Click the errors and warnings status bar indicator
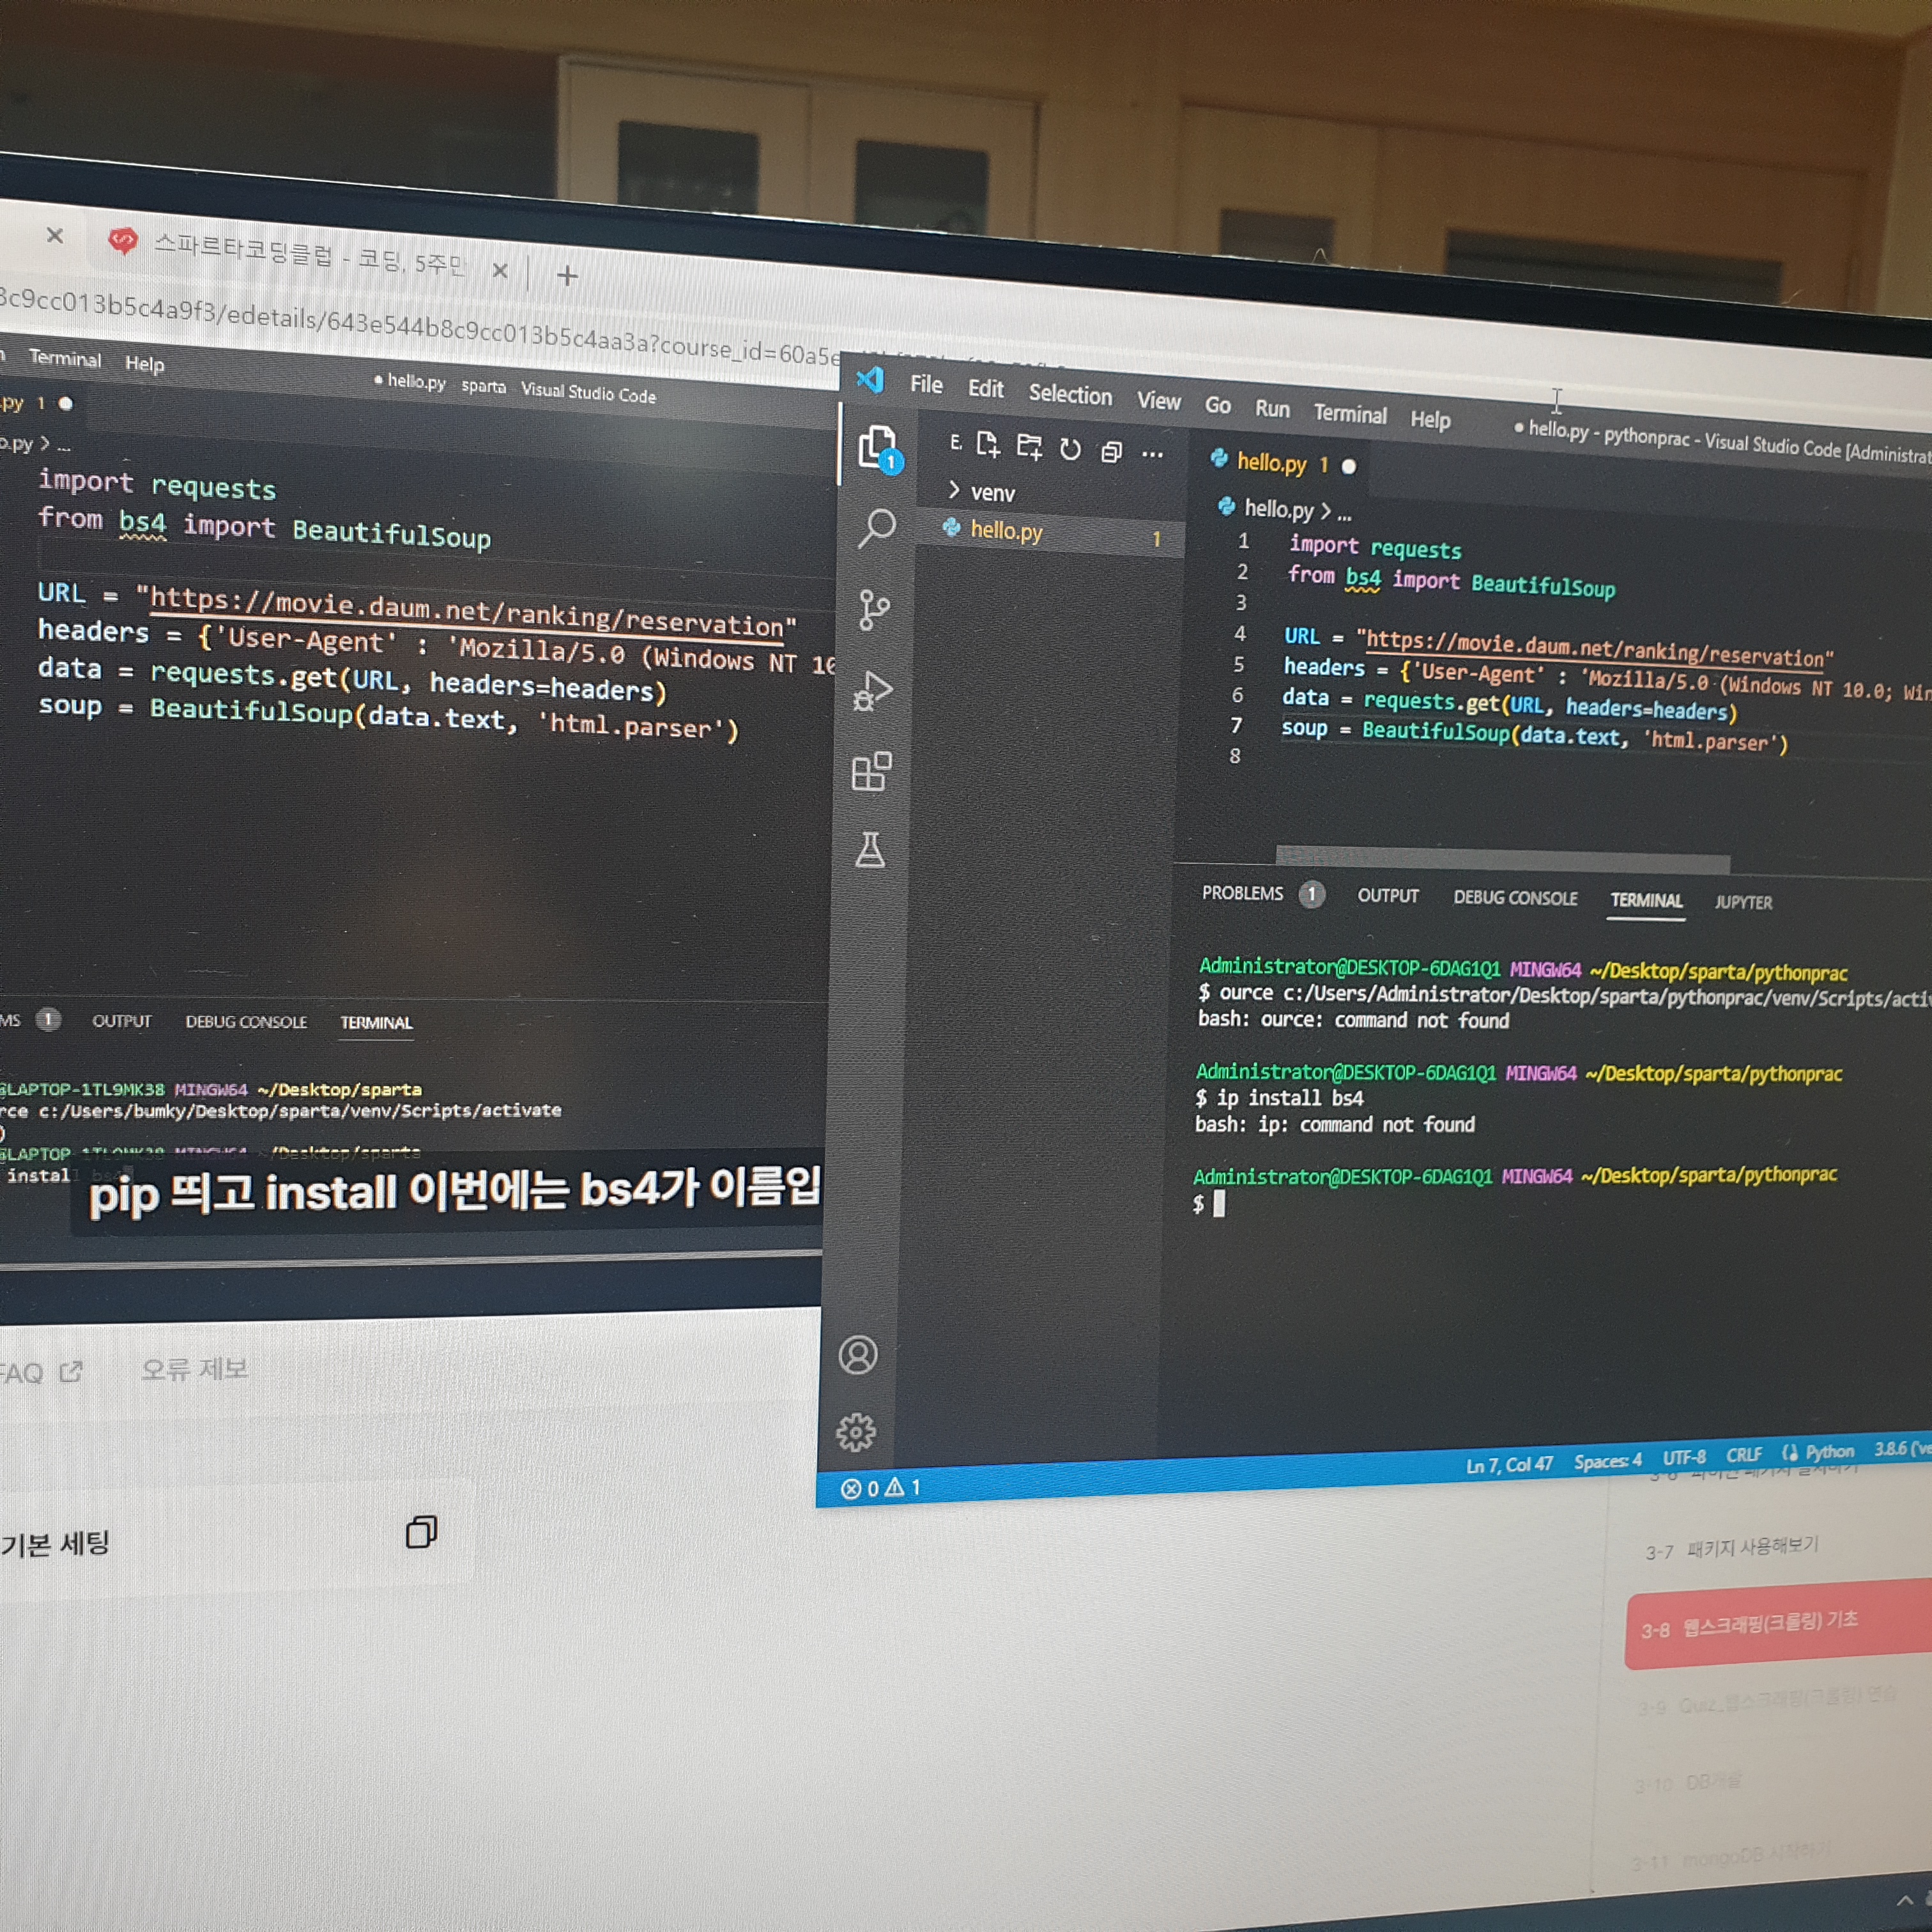1932x1932 pixels. tap(880, 1488)
